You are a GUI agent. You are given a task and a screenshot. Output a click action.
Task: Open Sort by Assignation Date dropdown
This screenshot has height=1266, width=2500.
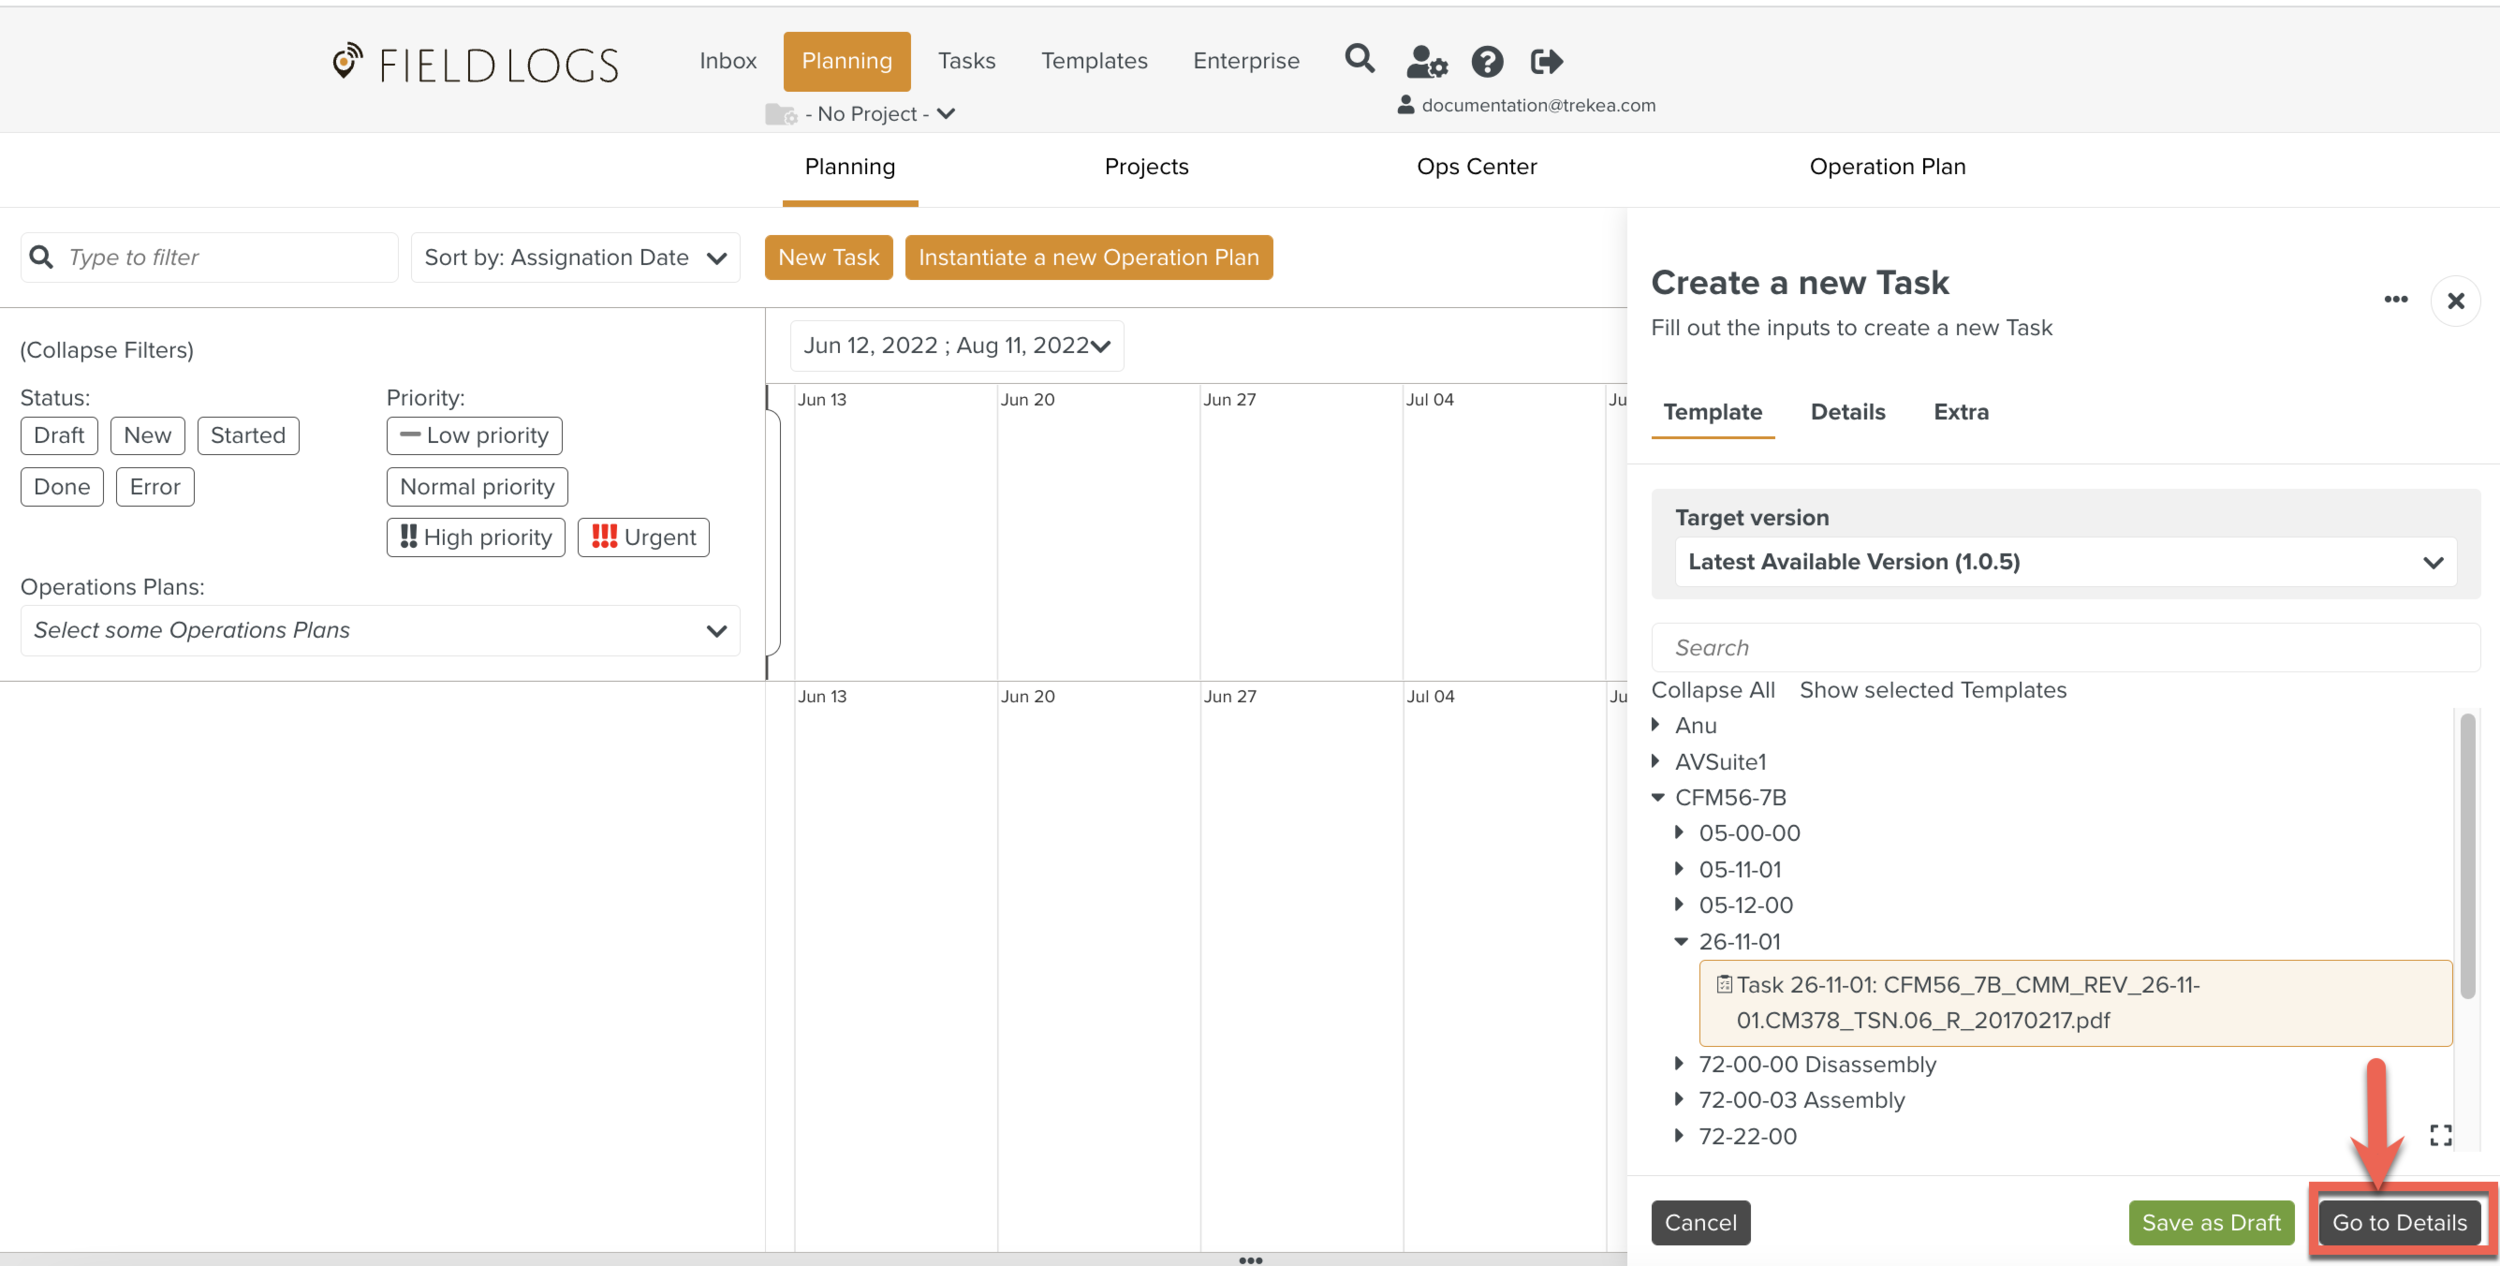coord(575,257)
